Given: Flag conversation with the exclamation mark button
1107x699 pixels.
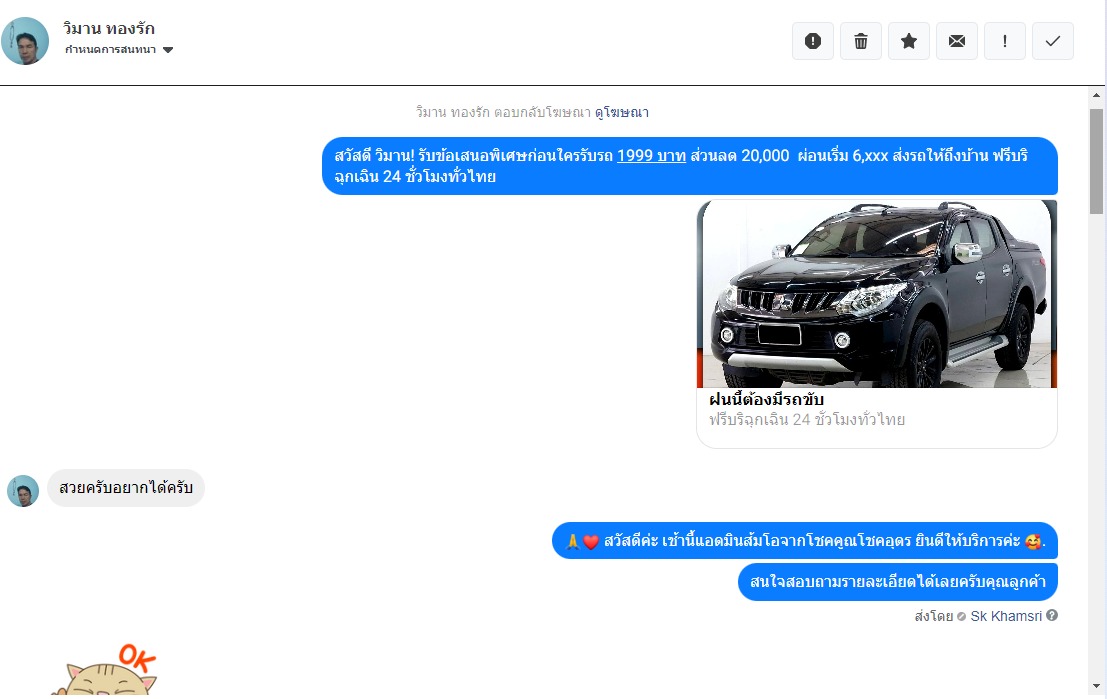Looking at the screenshot, I should click(x=1005, y=41).
